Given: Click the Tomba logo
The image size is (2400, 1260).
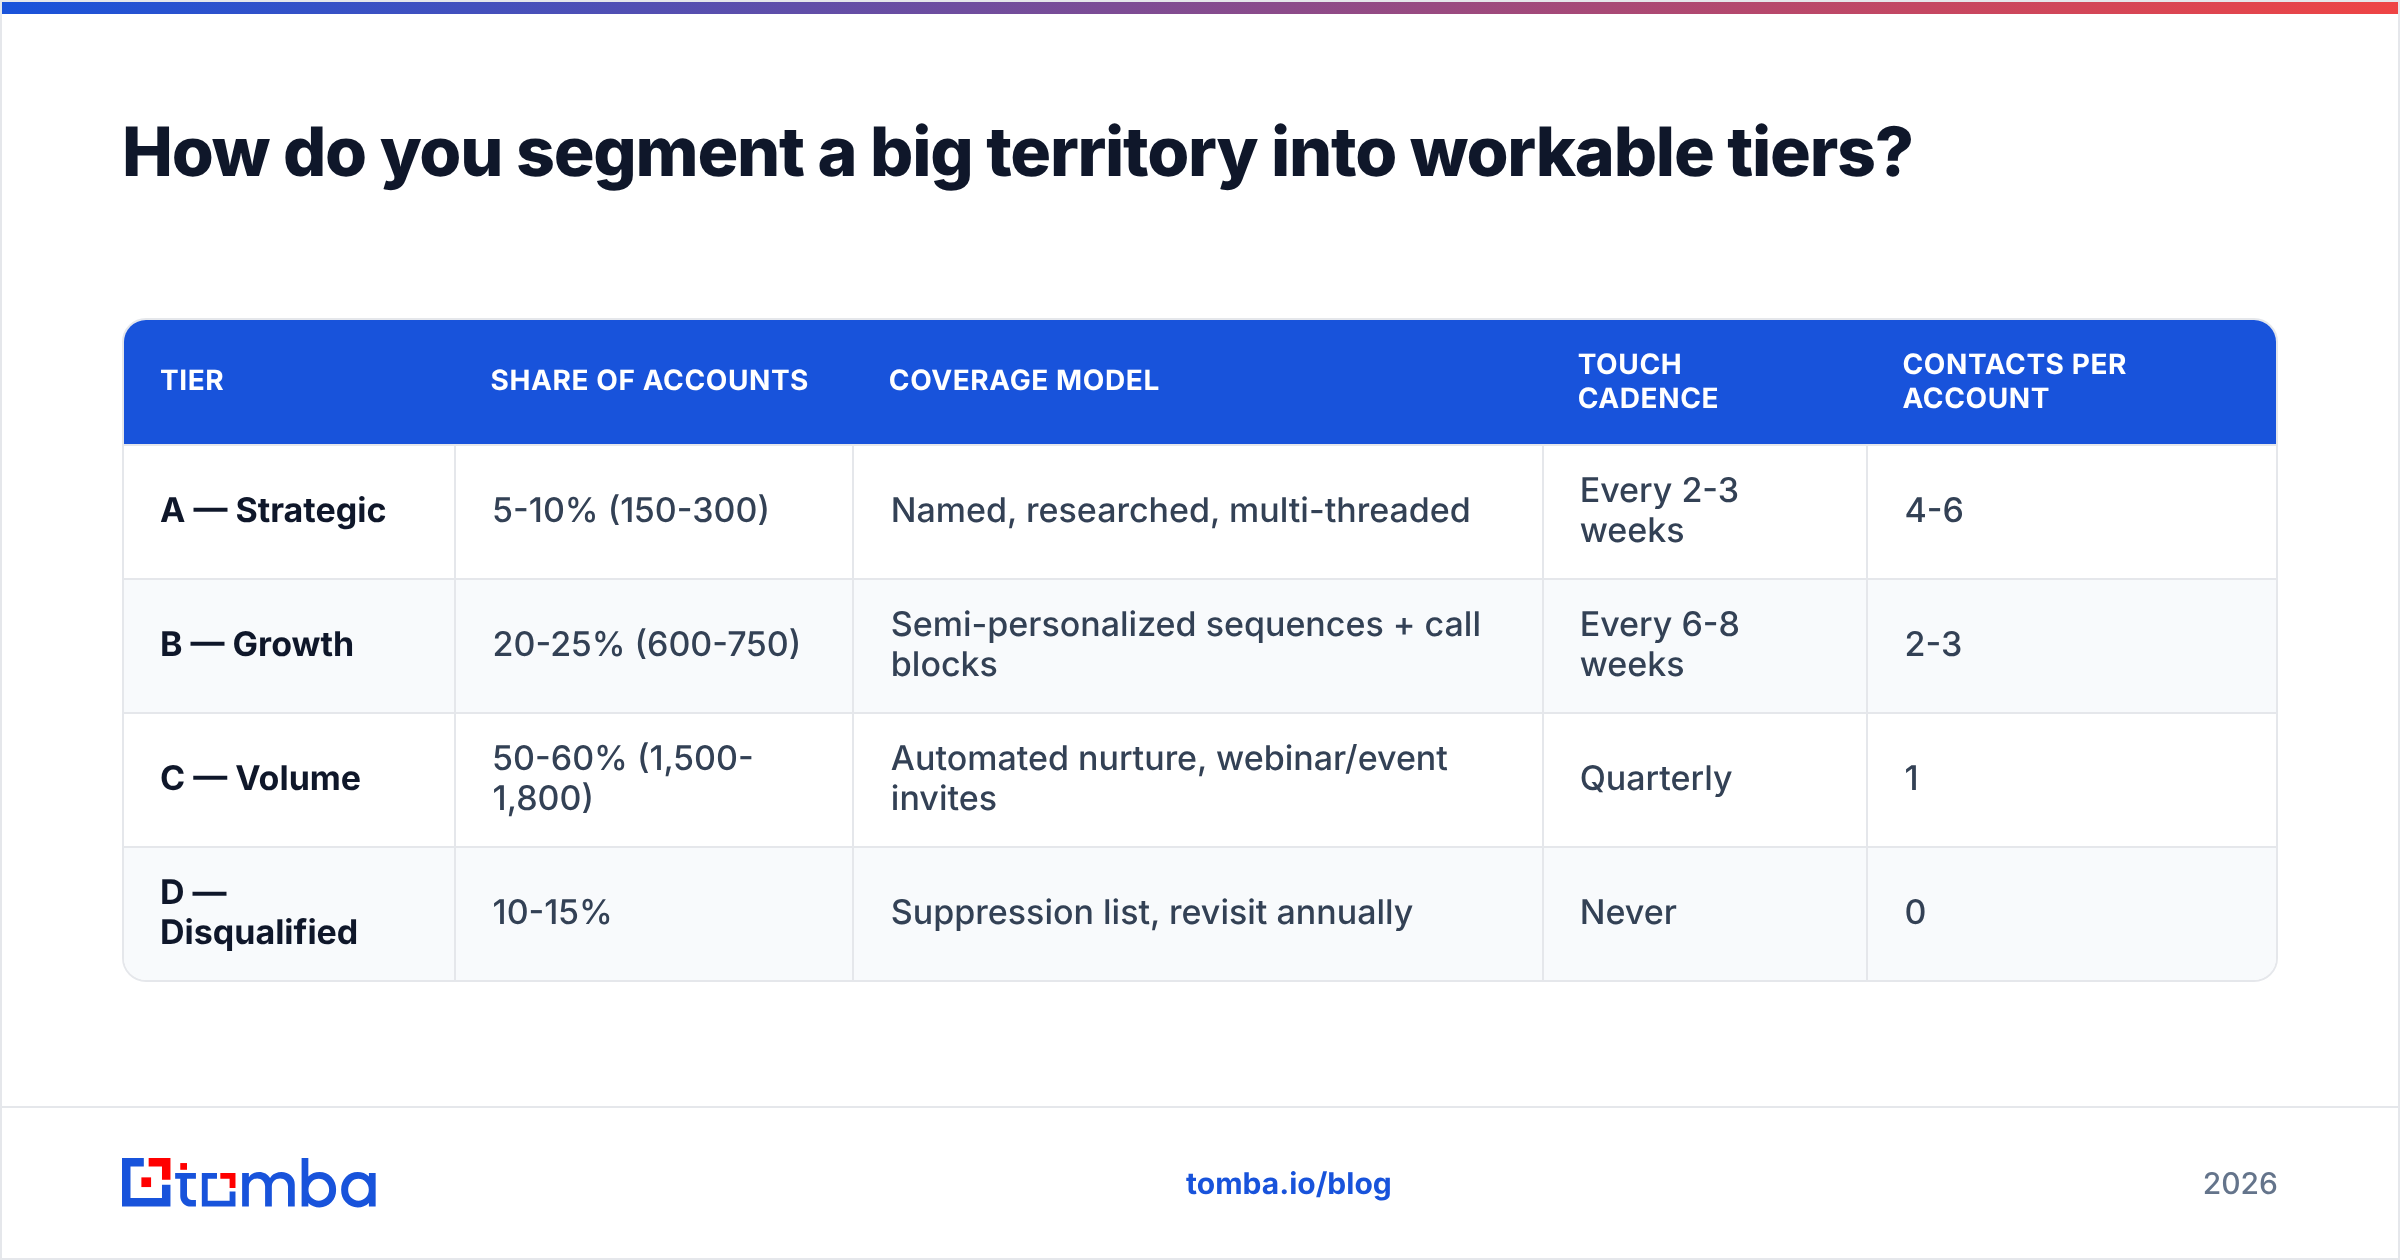Looking at the screenshot, I should coord(249,1183).
